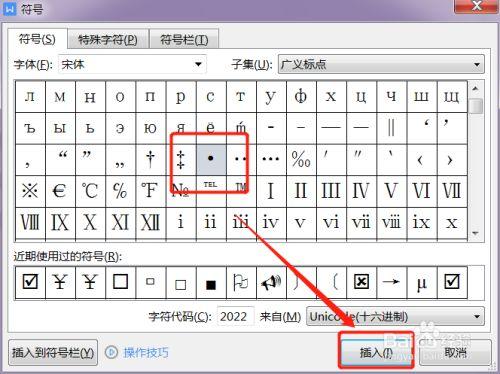Select the reference mark ※ symbol
The width and height of the screenshot is (500, 374).
coord(30,191)
